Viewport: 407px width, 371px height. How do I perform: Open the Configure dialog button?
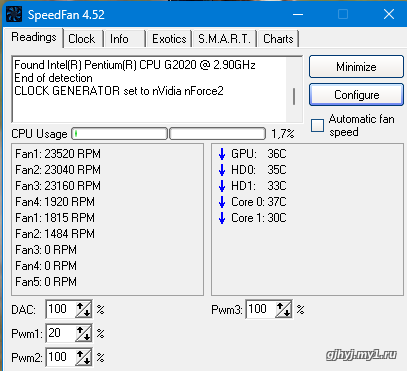click(356, 95)
